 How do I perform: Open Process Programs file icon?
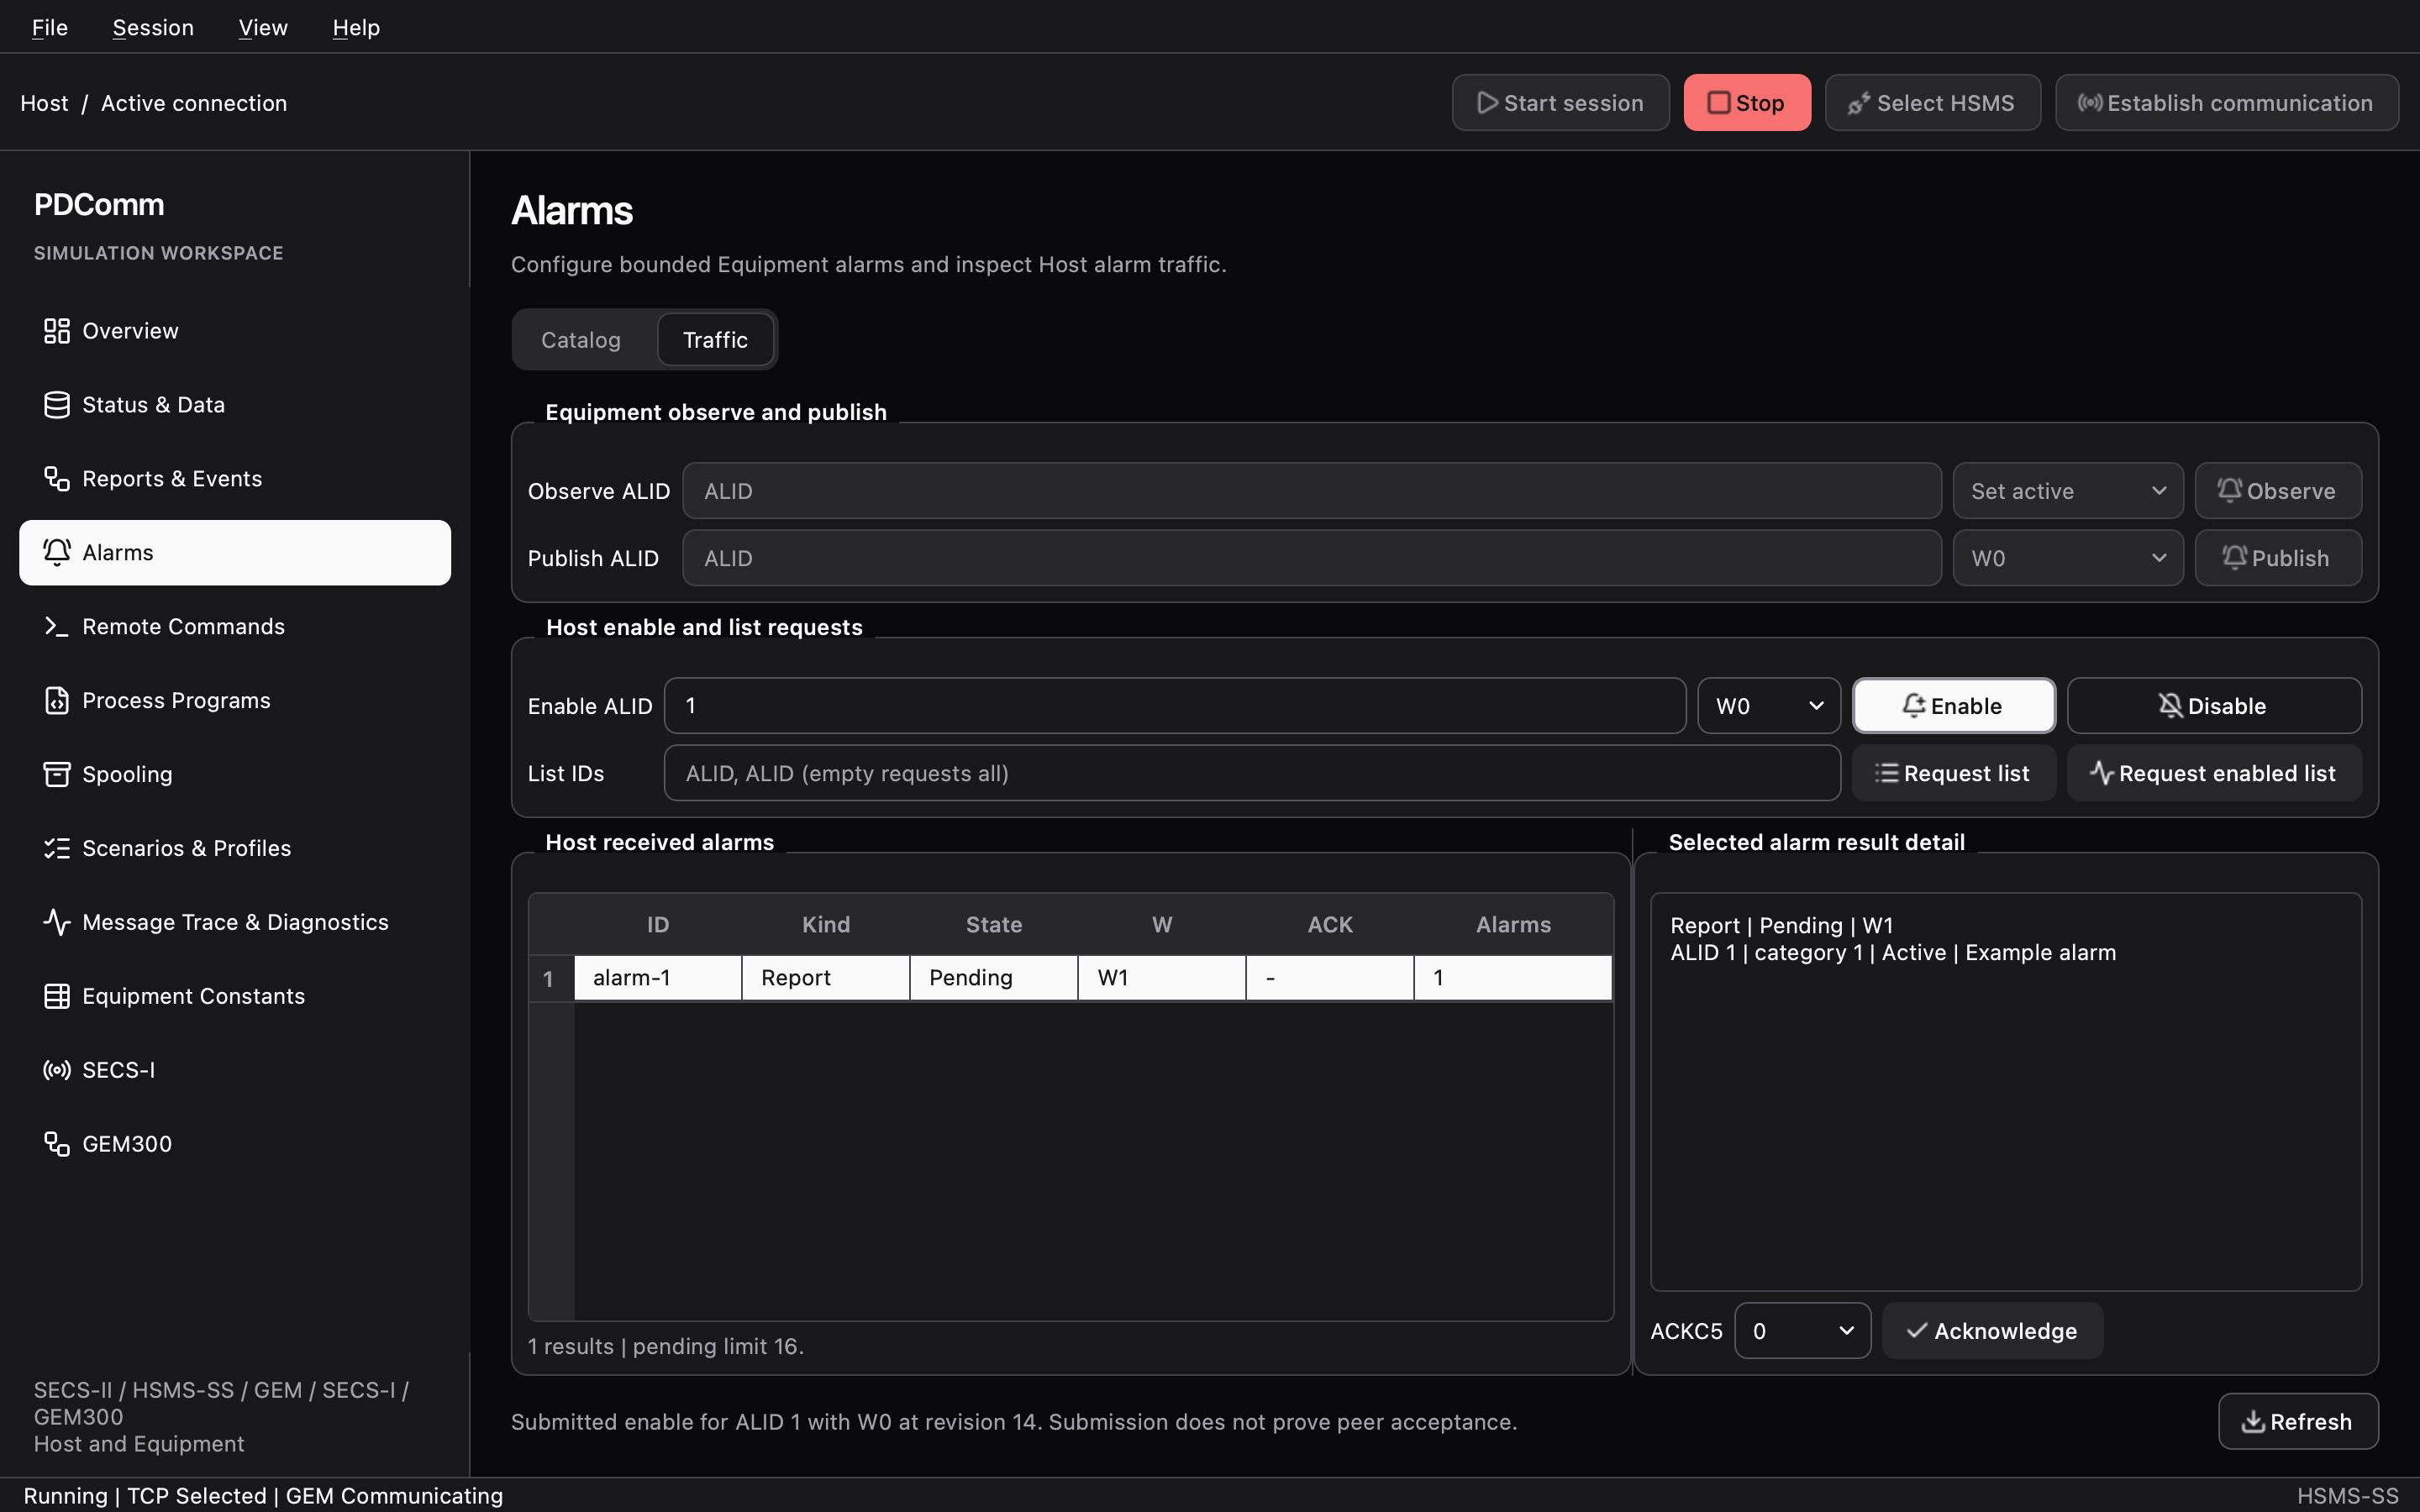(x=57, y=701)
